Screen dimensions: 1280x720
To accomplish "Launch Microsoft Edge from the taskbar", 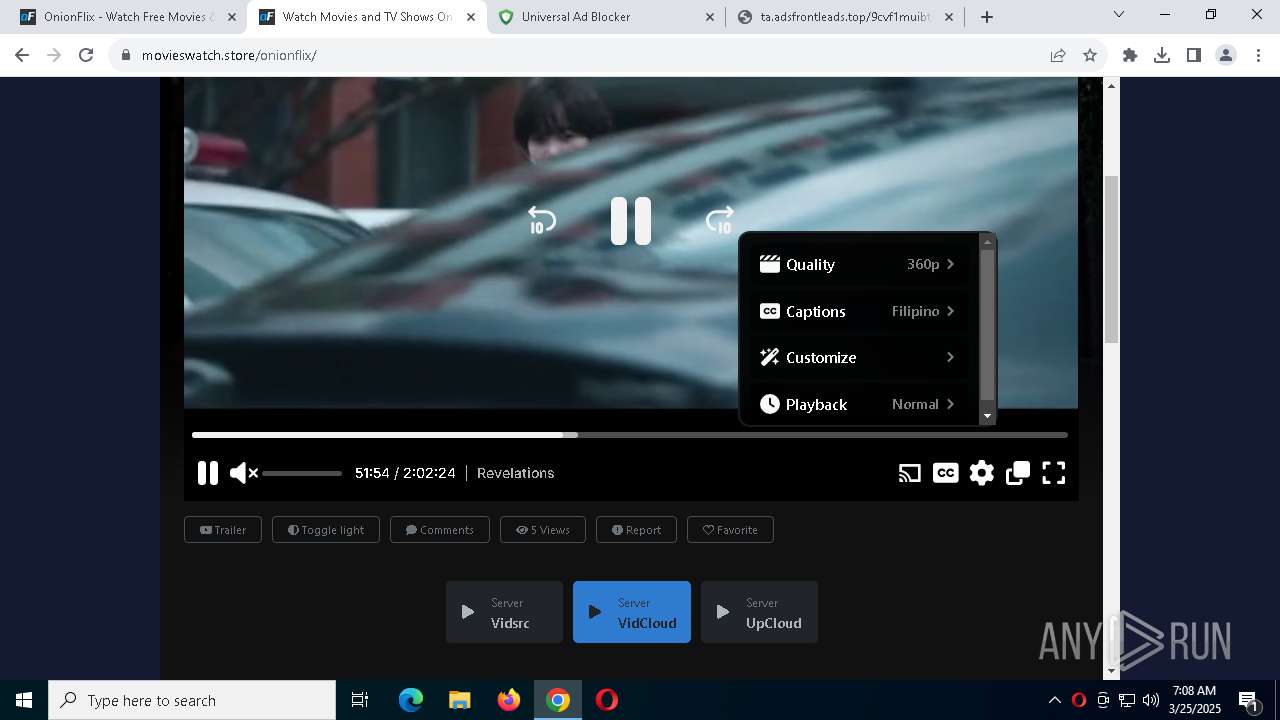I will [411, 700].
